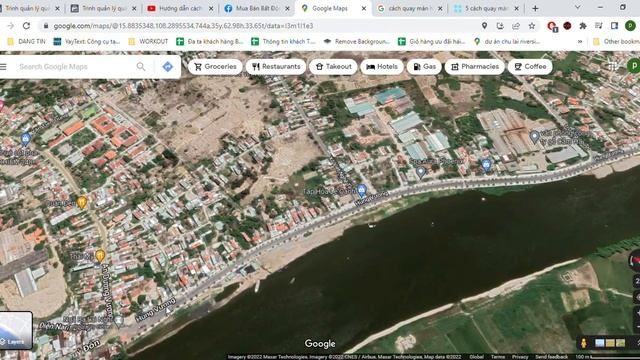This screenshot has height=360, width=640.
Task: Select the Pharmacies category chip
Action: click(475, 67)
